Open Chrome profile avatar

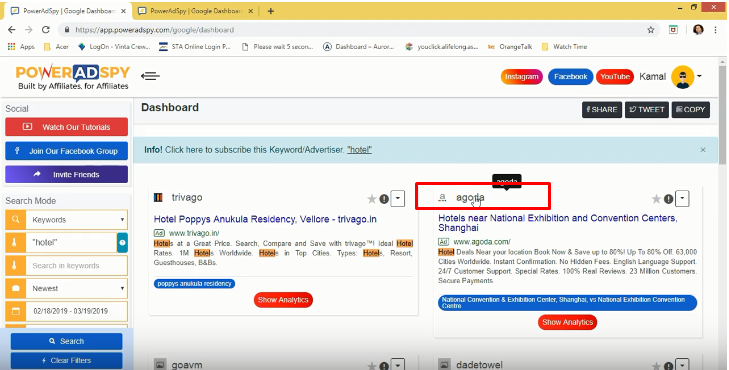click(698, 30)
